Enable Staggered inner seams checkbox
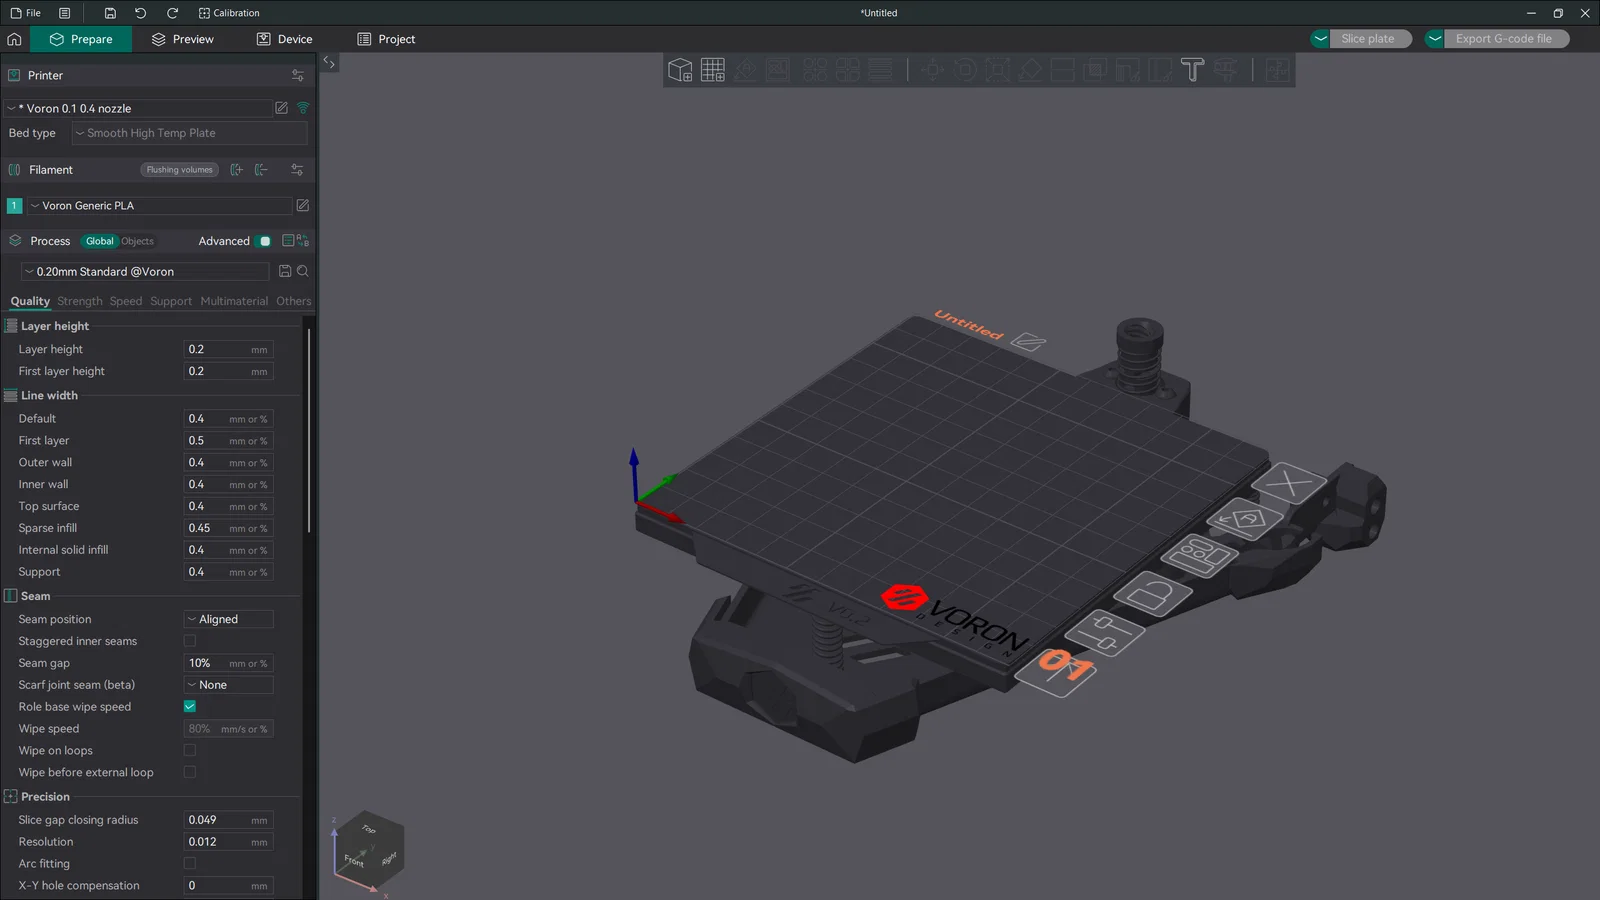Image resolution: width=1600 pixels, height=900 pixels. tap(190, 641)
